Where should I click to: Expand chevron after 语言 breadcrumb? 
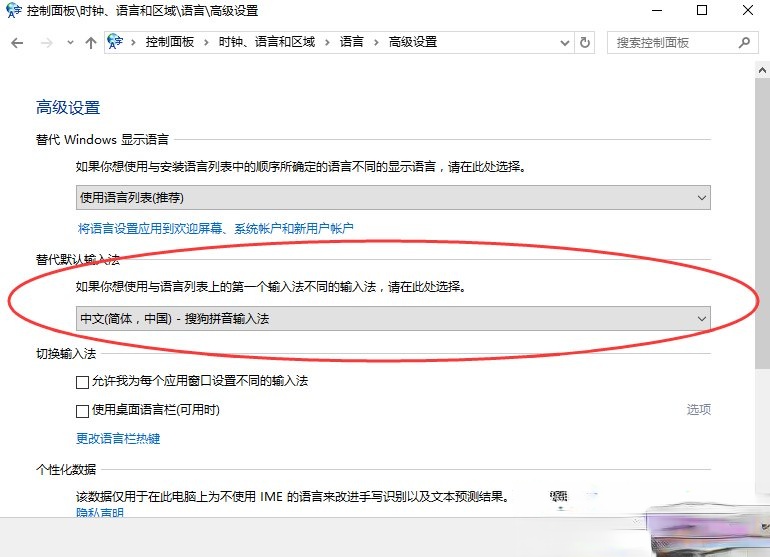point(376,43)
